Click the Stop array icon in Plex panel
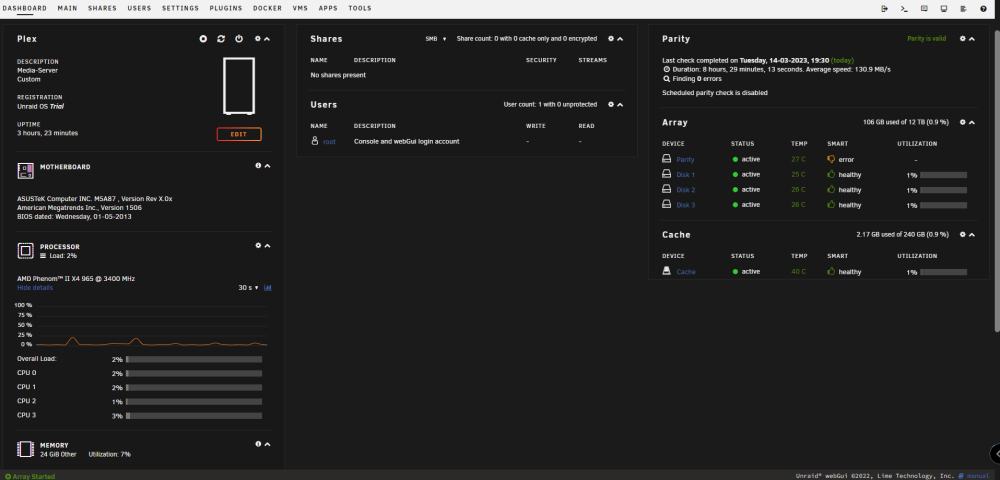Image resolution: width=1000 pixels, height=480 pixels. [203, 39]
